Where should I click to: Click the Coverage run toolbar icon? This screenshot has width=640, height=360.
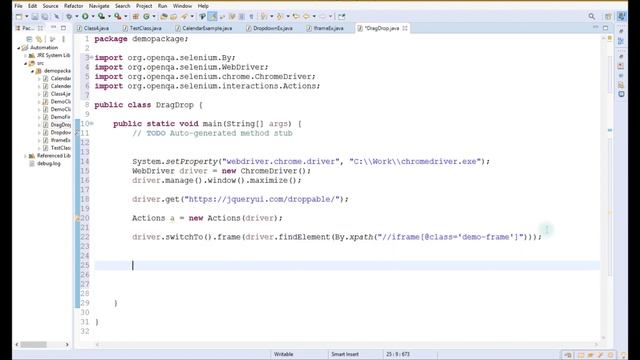click(101, 16)
